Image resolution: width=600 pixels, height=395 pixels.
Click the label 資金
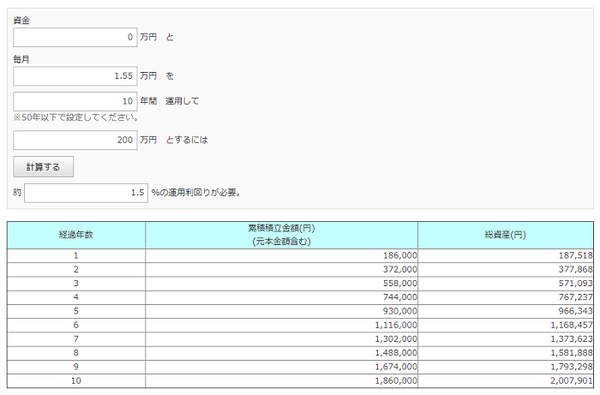(x=21, y=21)
